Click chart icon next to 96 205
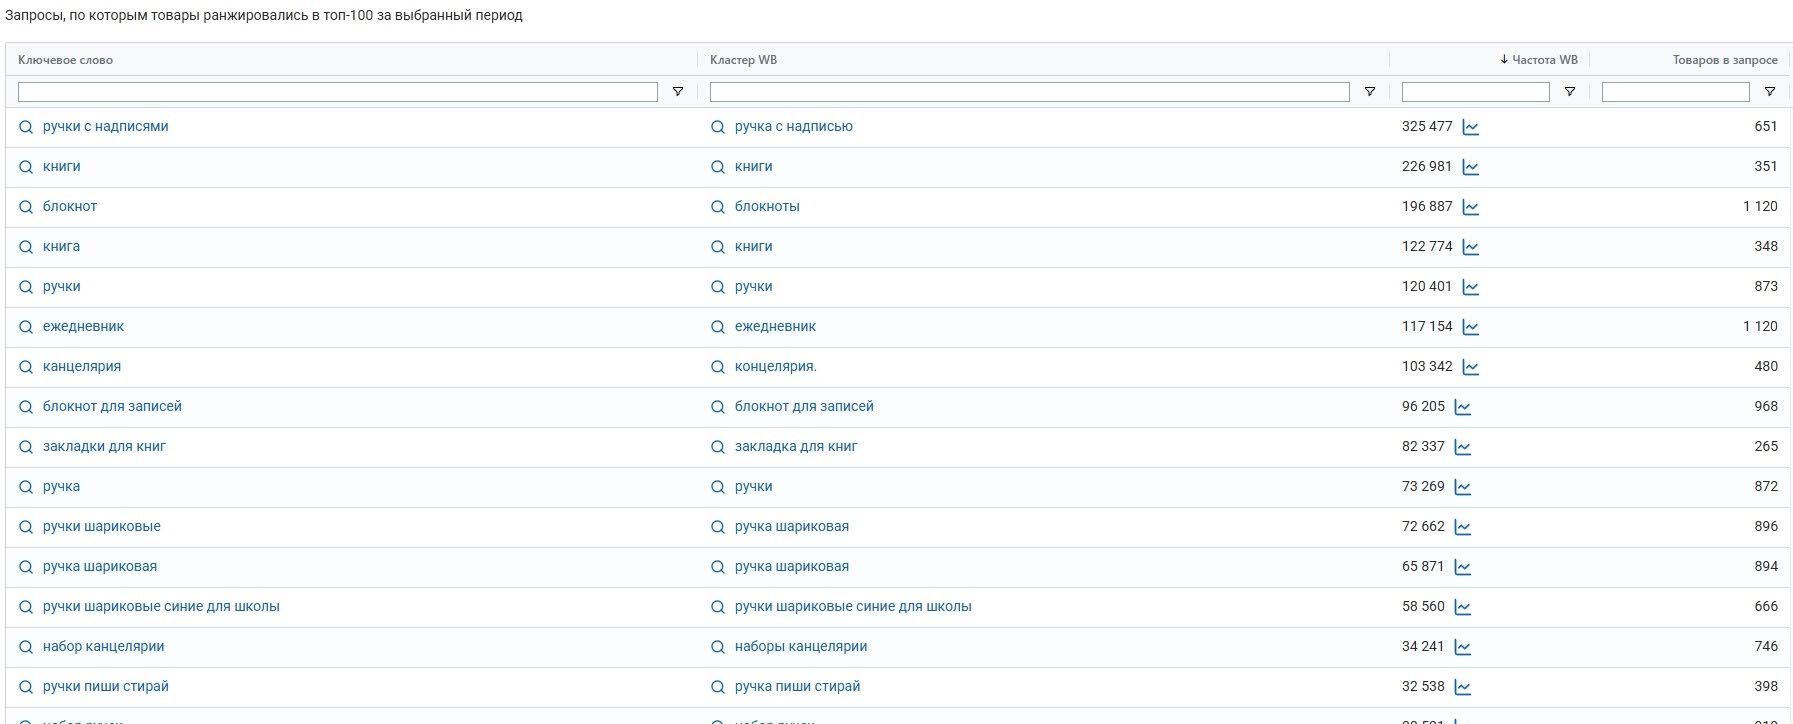The height and width of the screenshot is (724, 1793). (1462, 407)
